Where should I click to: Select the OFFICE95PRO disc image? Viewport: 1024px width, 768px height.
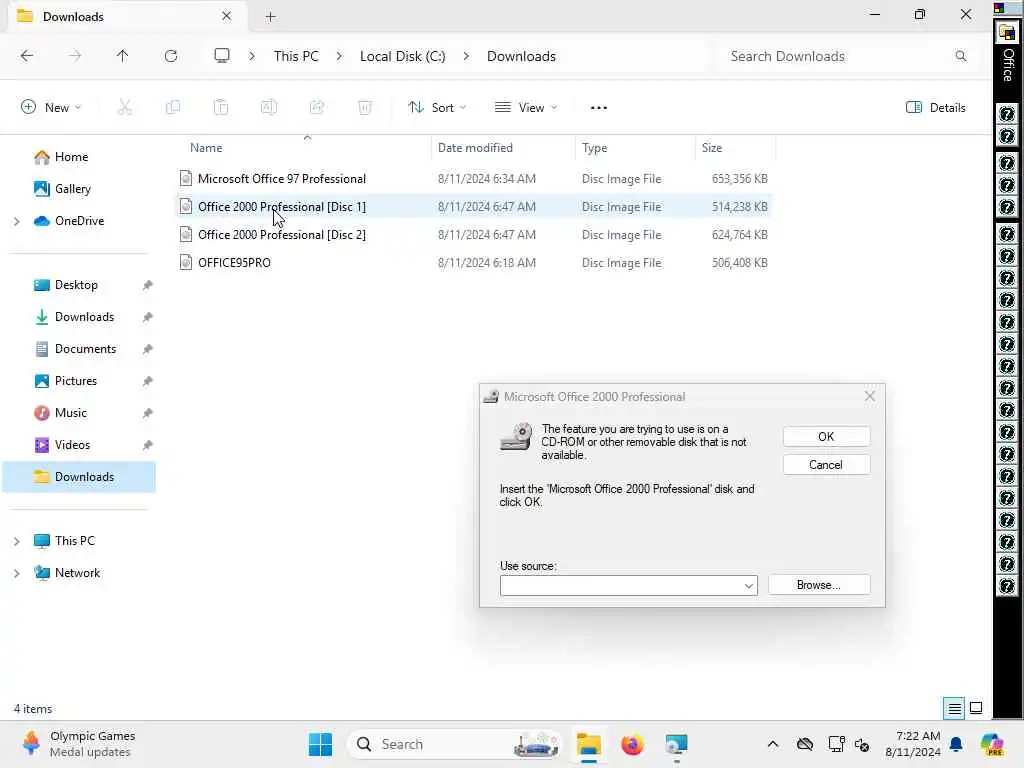474,263
